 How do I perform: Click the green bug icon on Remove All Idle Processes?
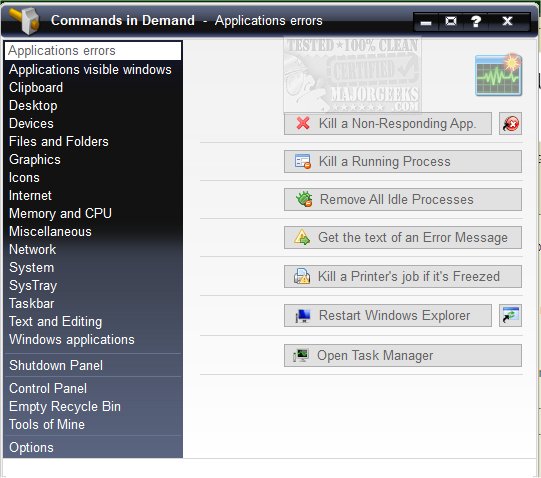[304, 199]
